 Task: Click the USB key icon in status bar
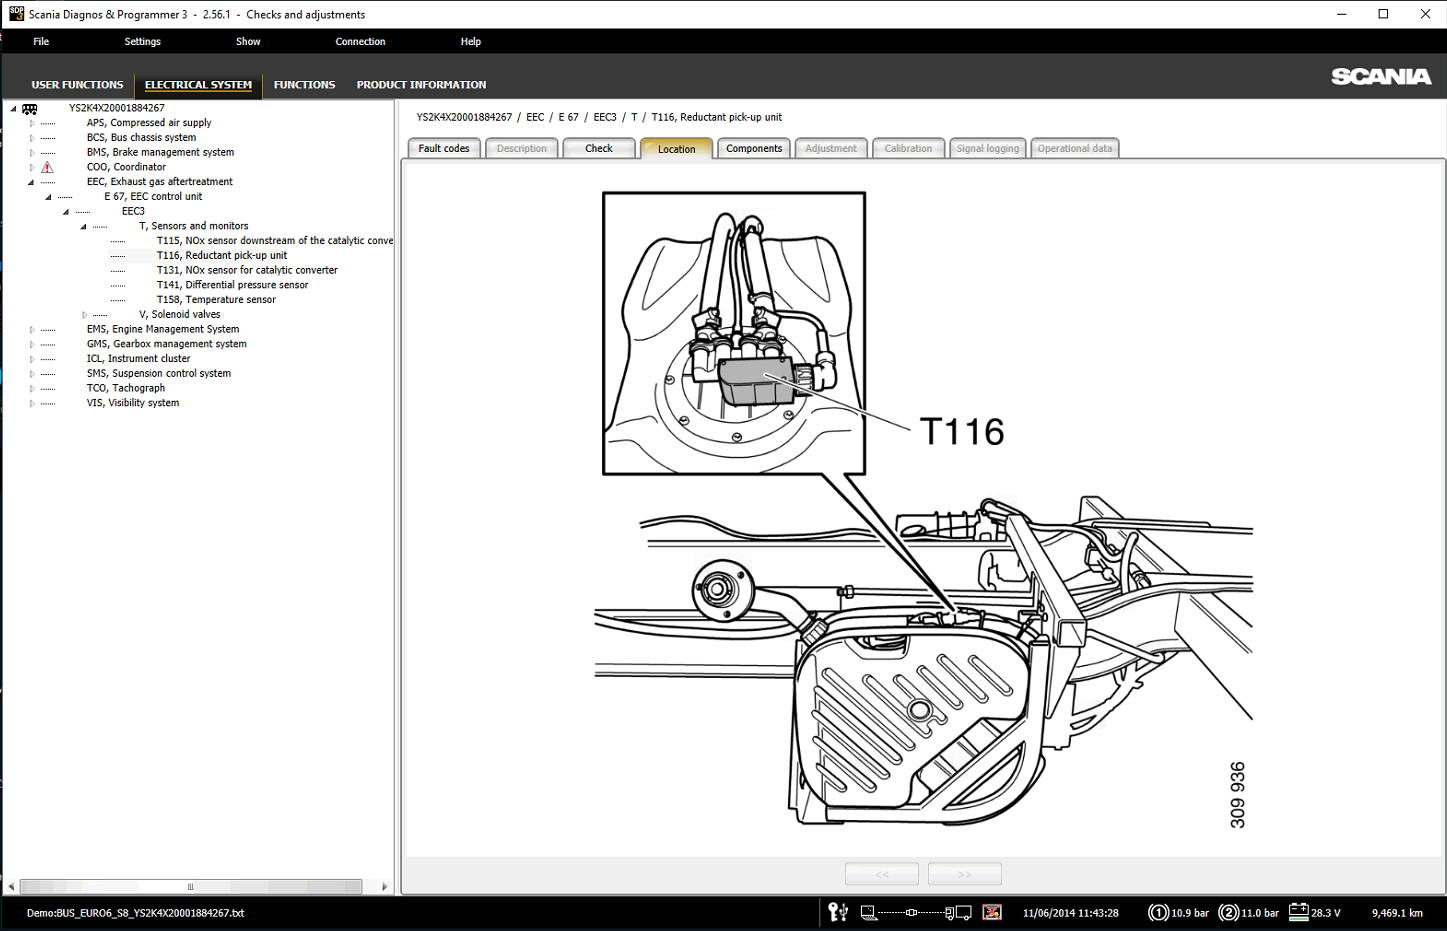pos(838,912)
